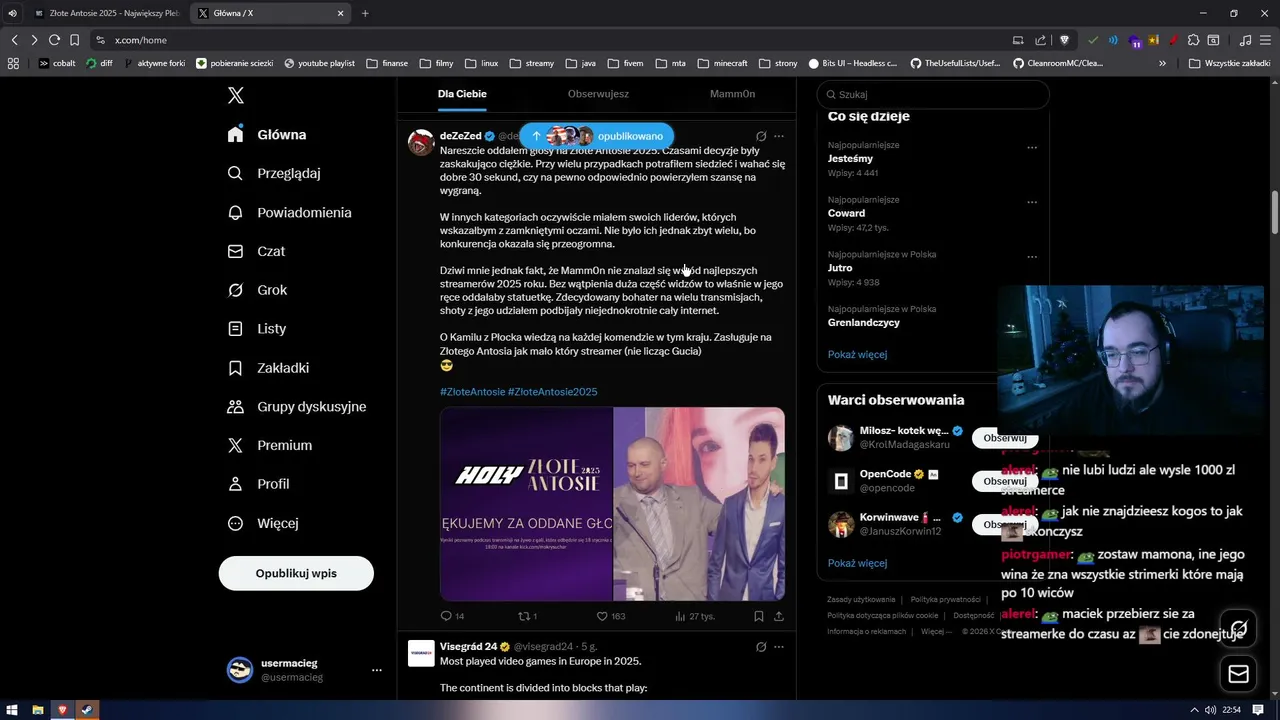Open more options for the Jesteśmy trend
Viewport: 1280px width, 720px height.
pyautogui.click(x=1032, y=147)
